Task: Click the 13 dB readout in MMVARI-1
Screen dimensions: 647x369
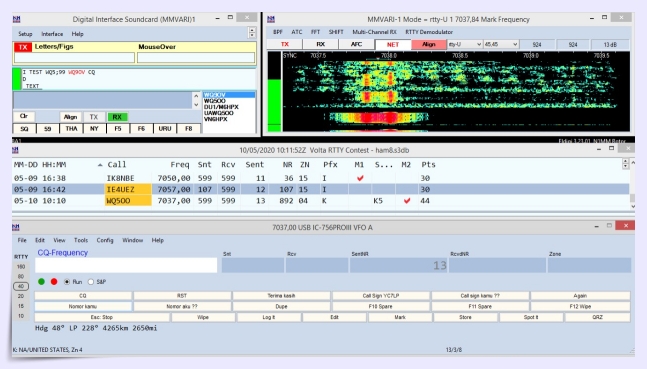Action: (x=610, y=44)
